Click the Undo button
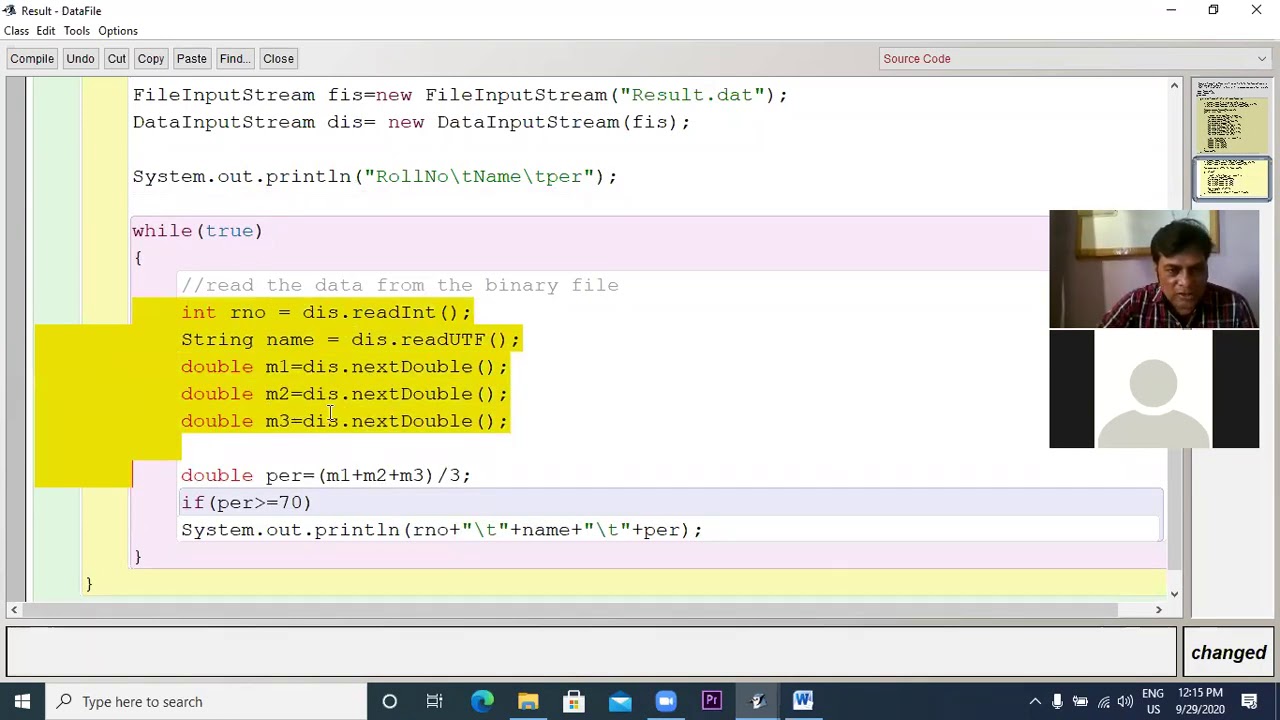The width and height of the screenshot is (1280, 720). [80, 59]
